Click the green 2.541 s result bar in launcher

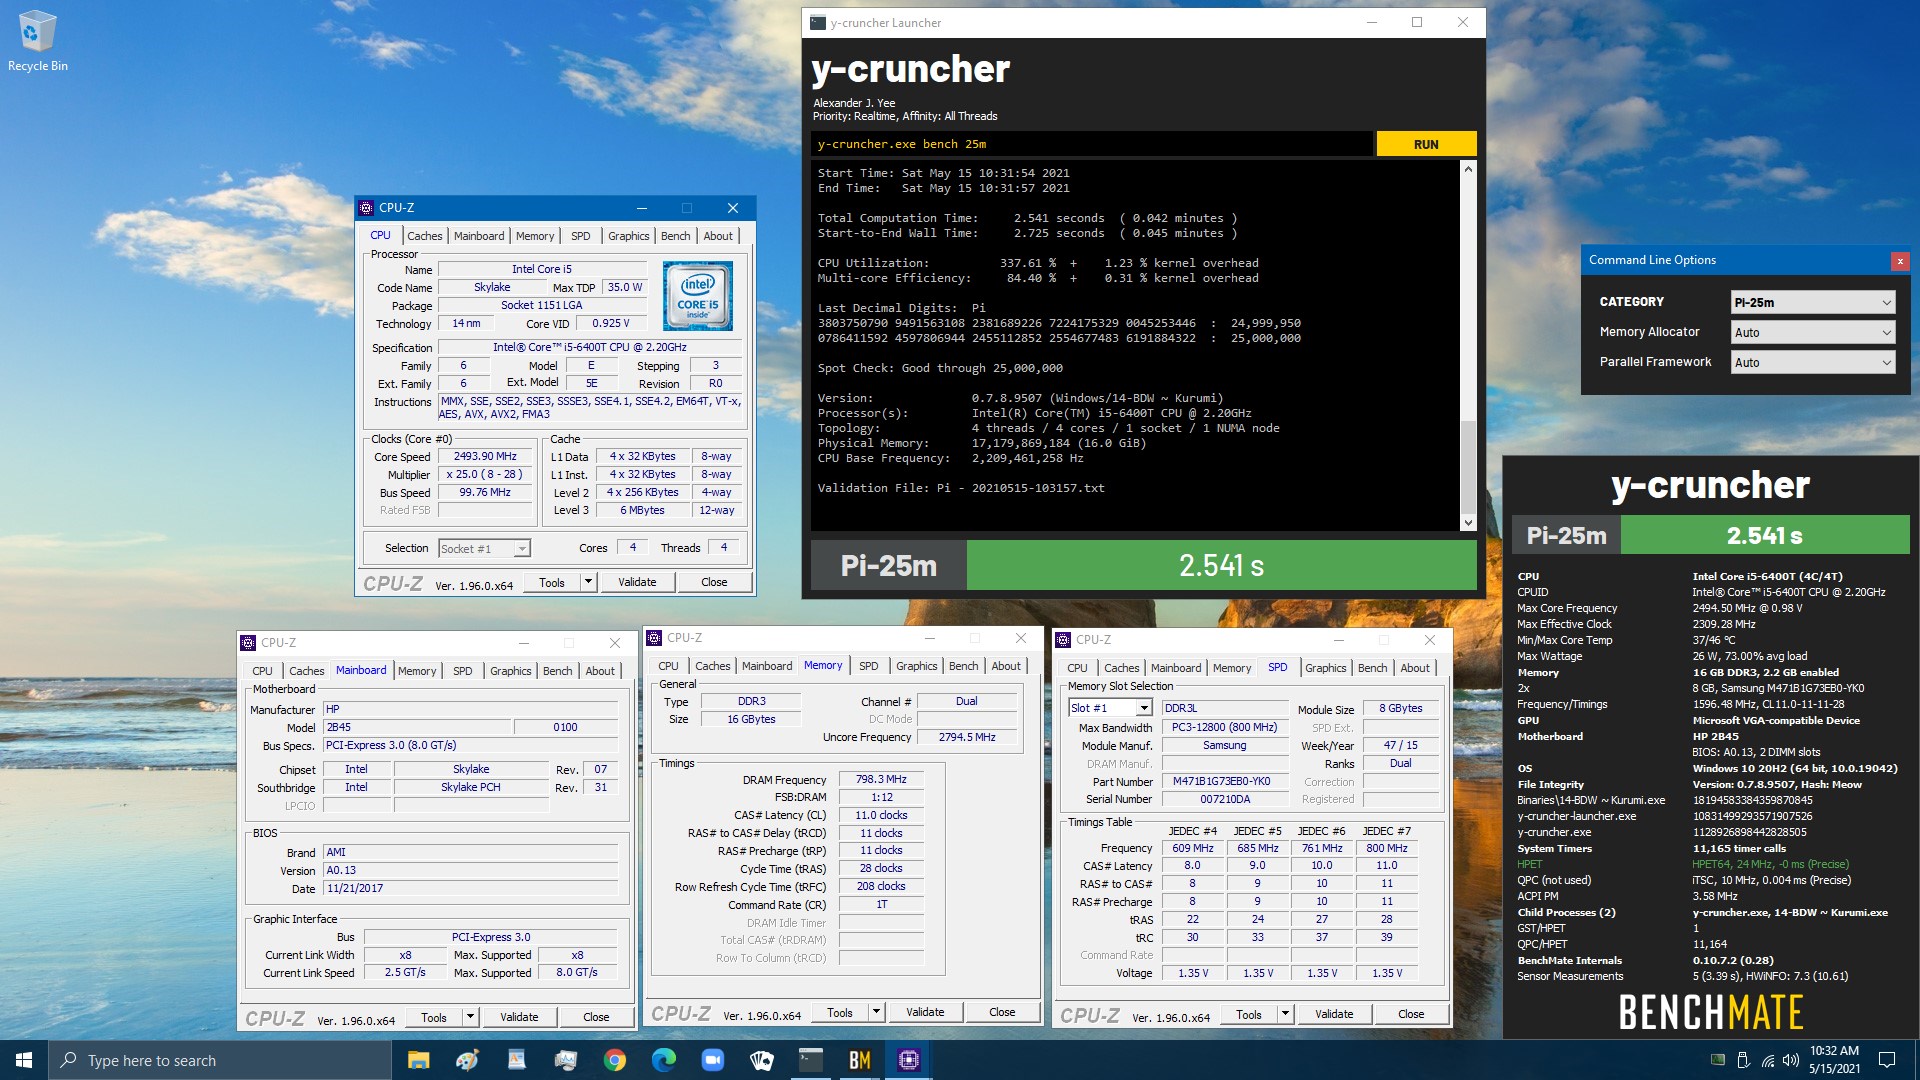1221,566
